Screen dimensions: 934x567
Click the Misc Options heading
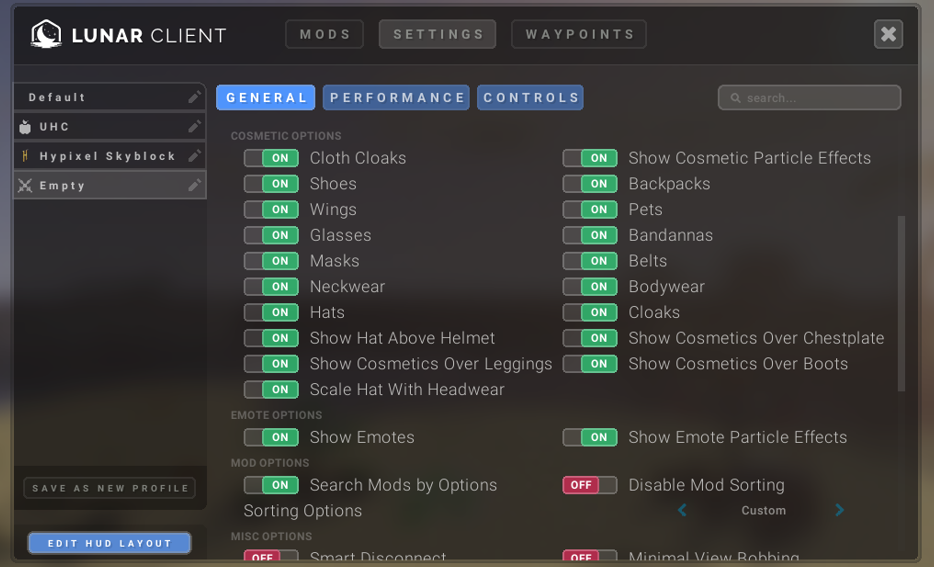pos(271,536)
